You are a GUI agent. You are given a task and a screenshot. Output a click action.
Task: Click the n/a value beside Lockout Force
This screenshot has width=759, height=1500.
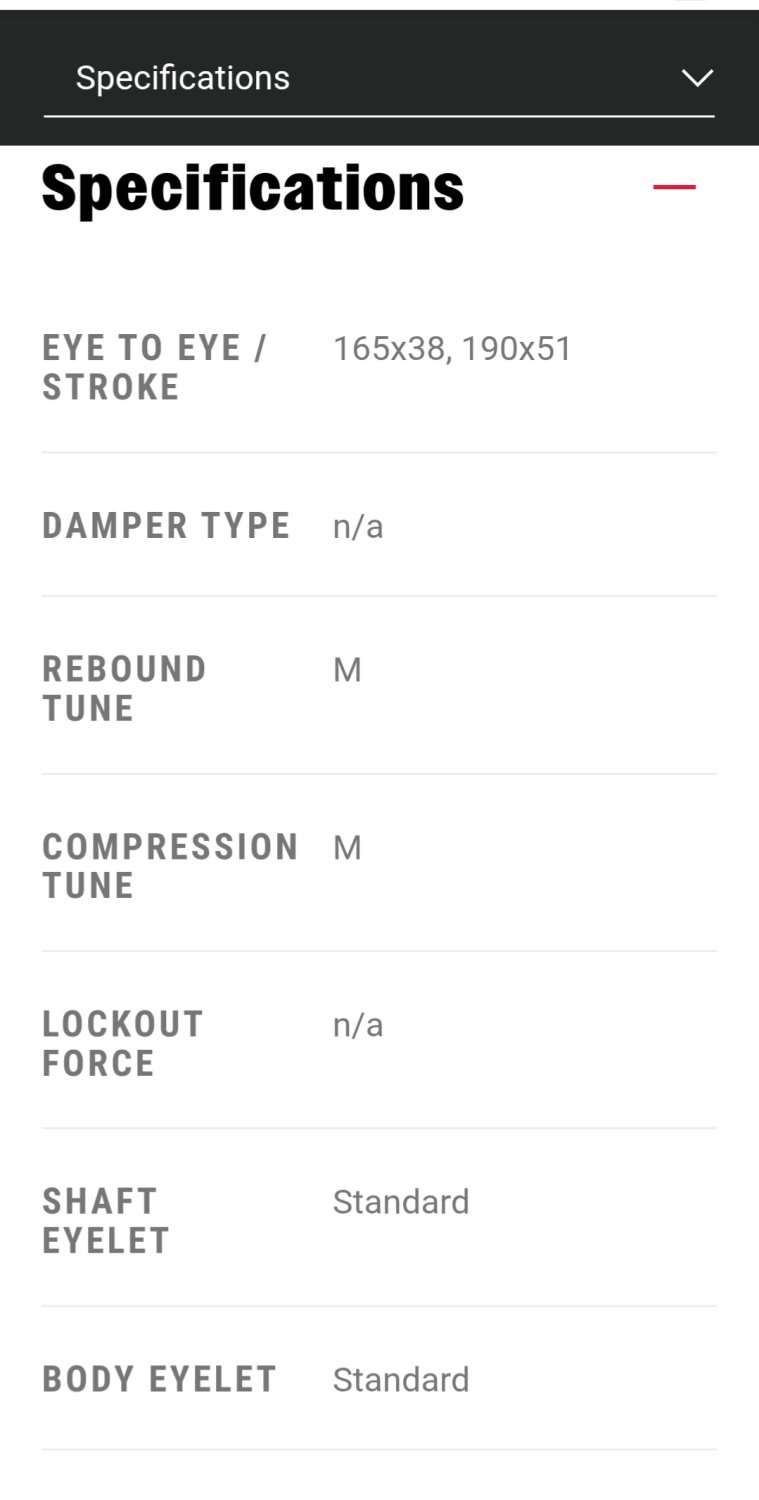358,1025
